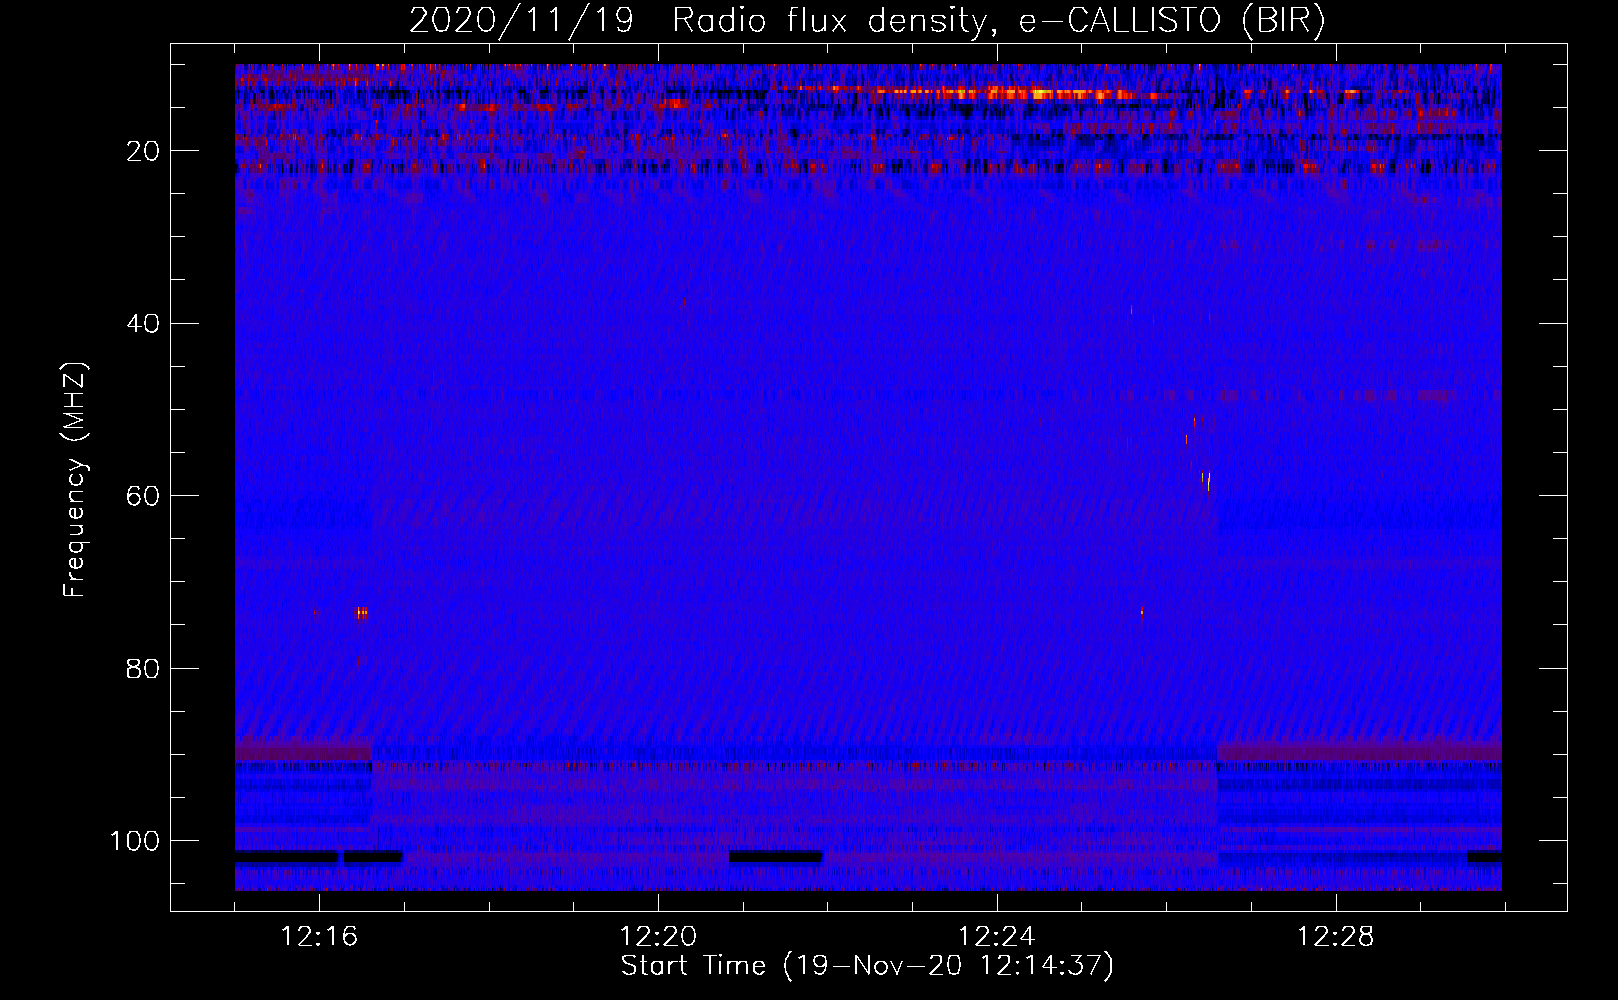Click the yellow burst feature near 60 MHz

click(x=1206, y=481)
